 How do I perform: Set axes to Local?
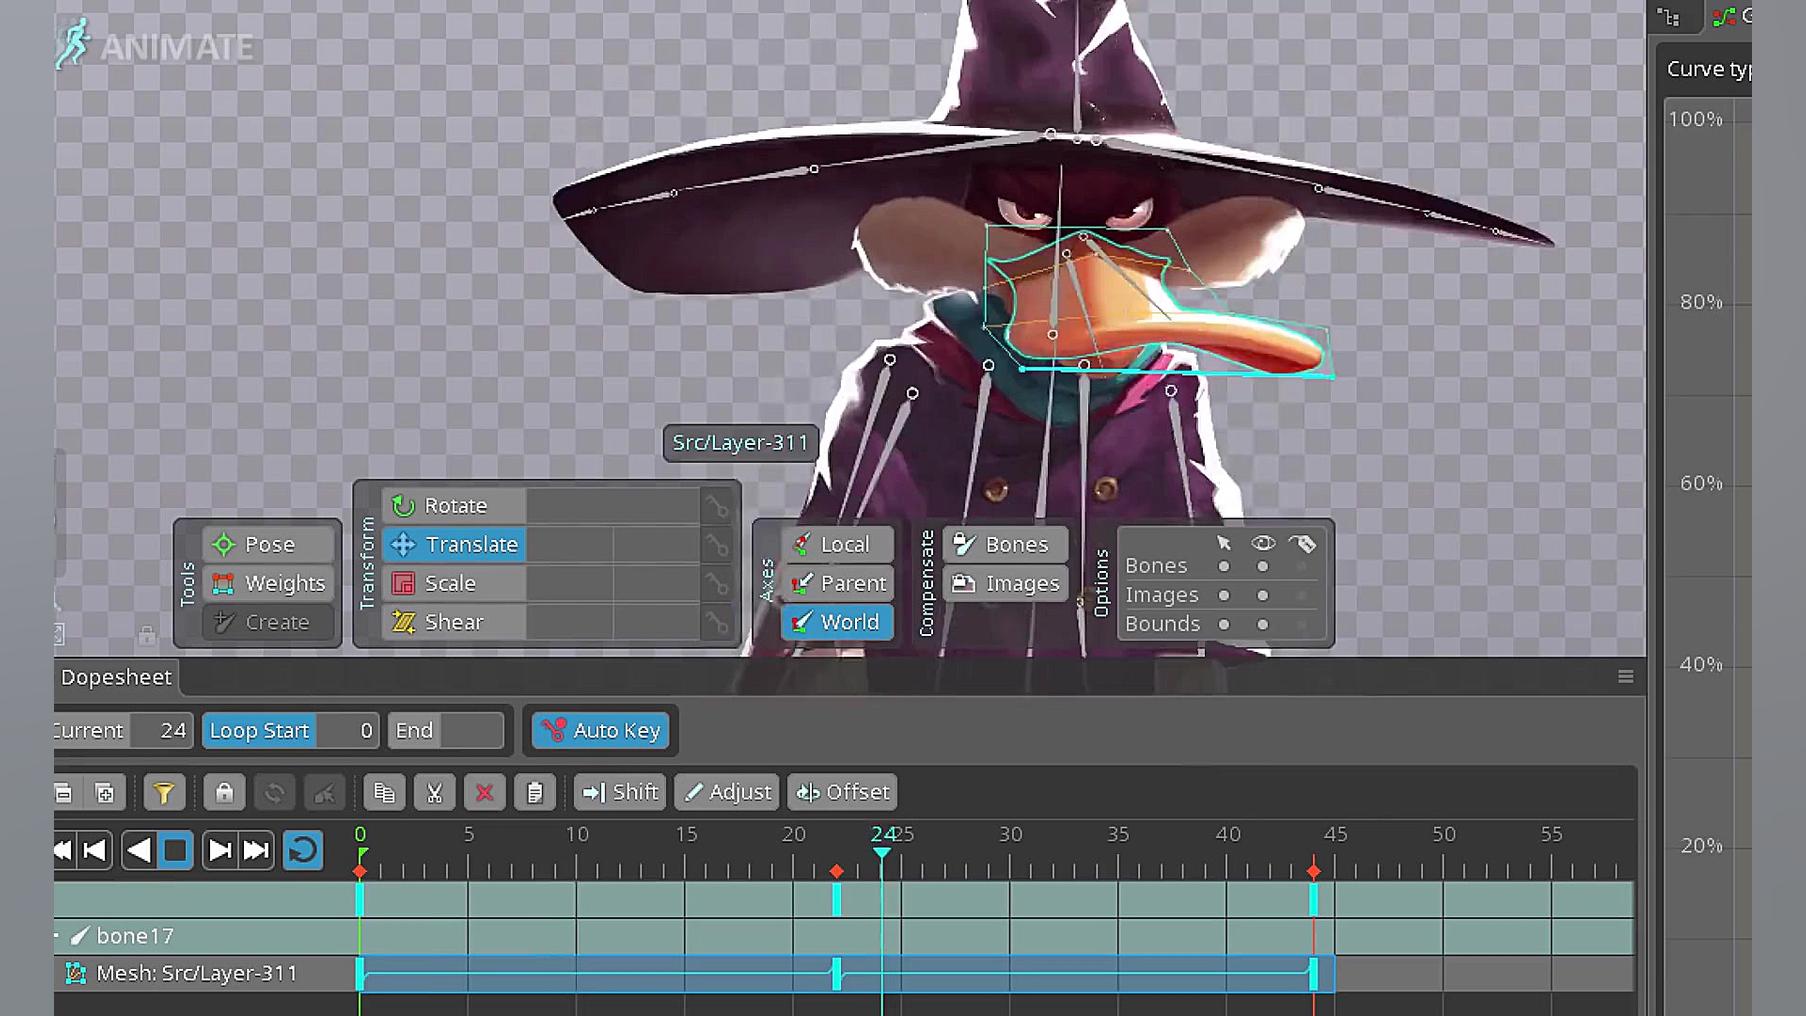836,544
